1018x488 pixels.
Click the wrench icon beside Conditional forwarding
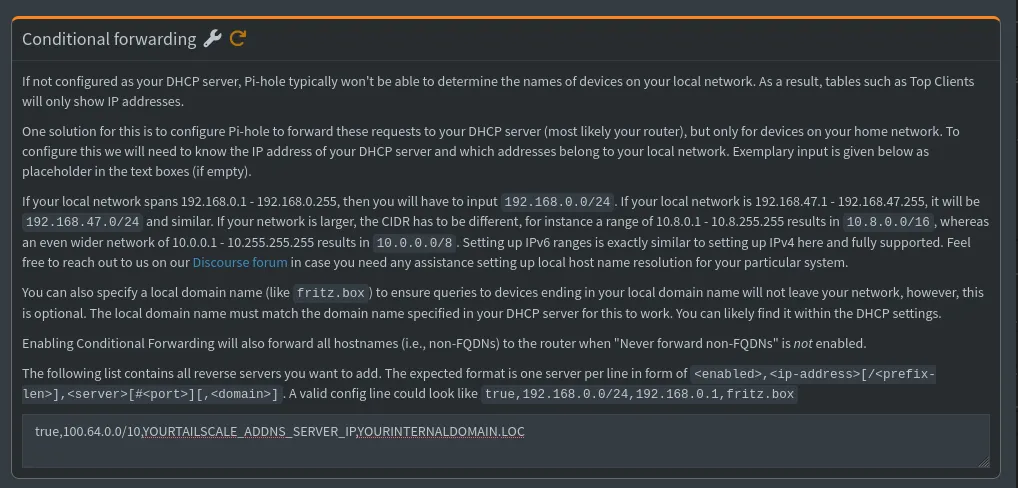point(212,39)
